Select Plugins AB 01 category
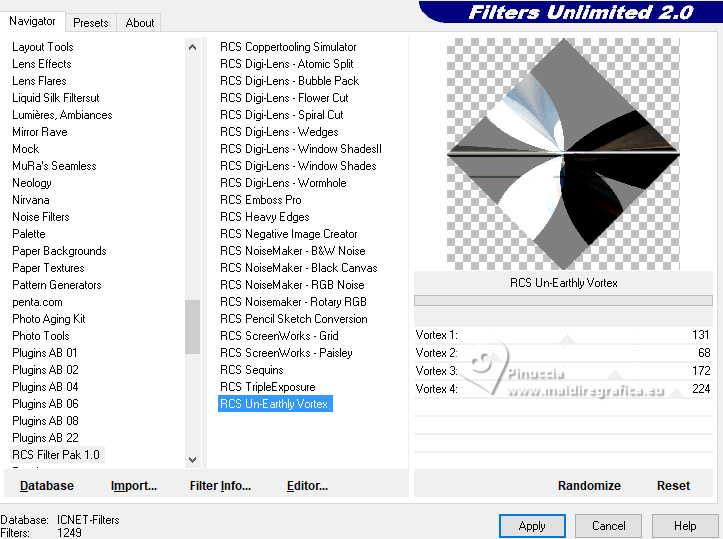This screenshot has width=723, height=539. point(45,353)
